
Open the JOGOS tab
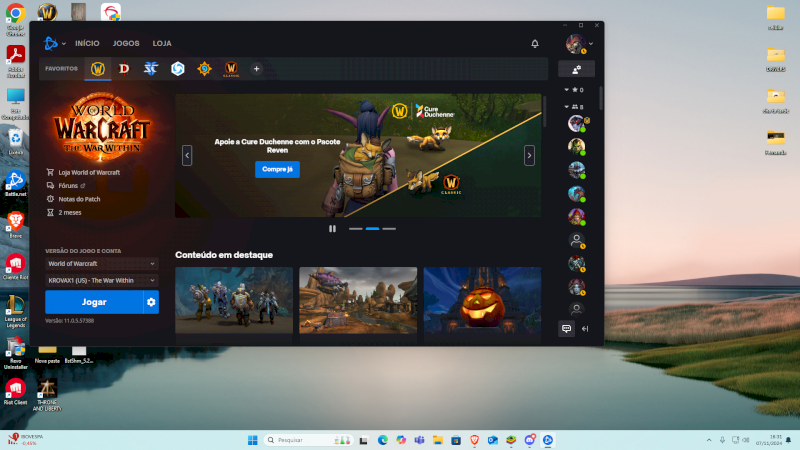click(x=126, y=43)
